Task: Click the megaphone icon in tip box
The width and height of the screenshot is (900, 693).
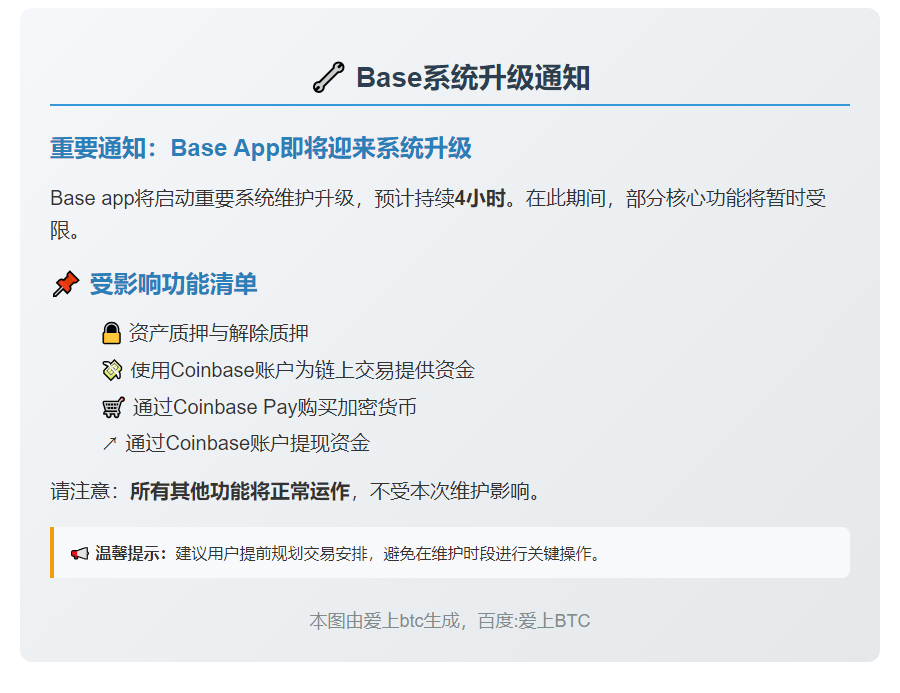Action: pyautogui.click(x=80, y=553)
